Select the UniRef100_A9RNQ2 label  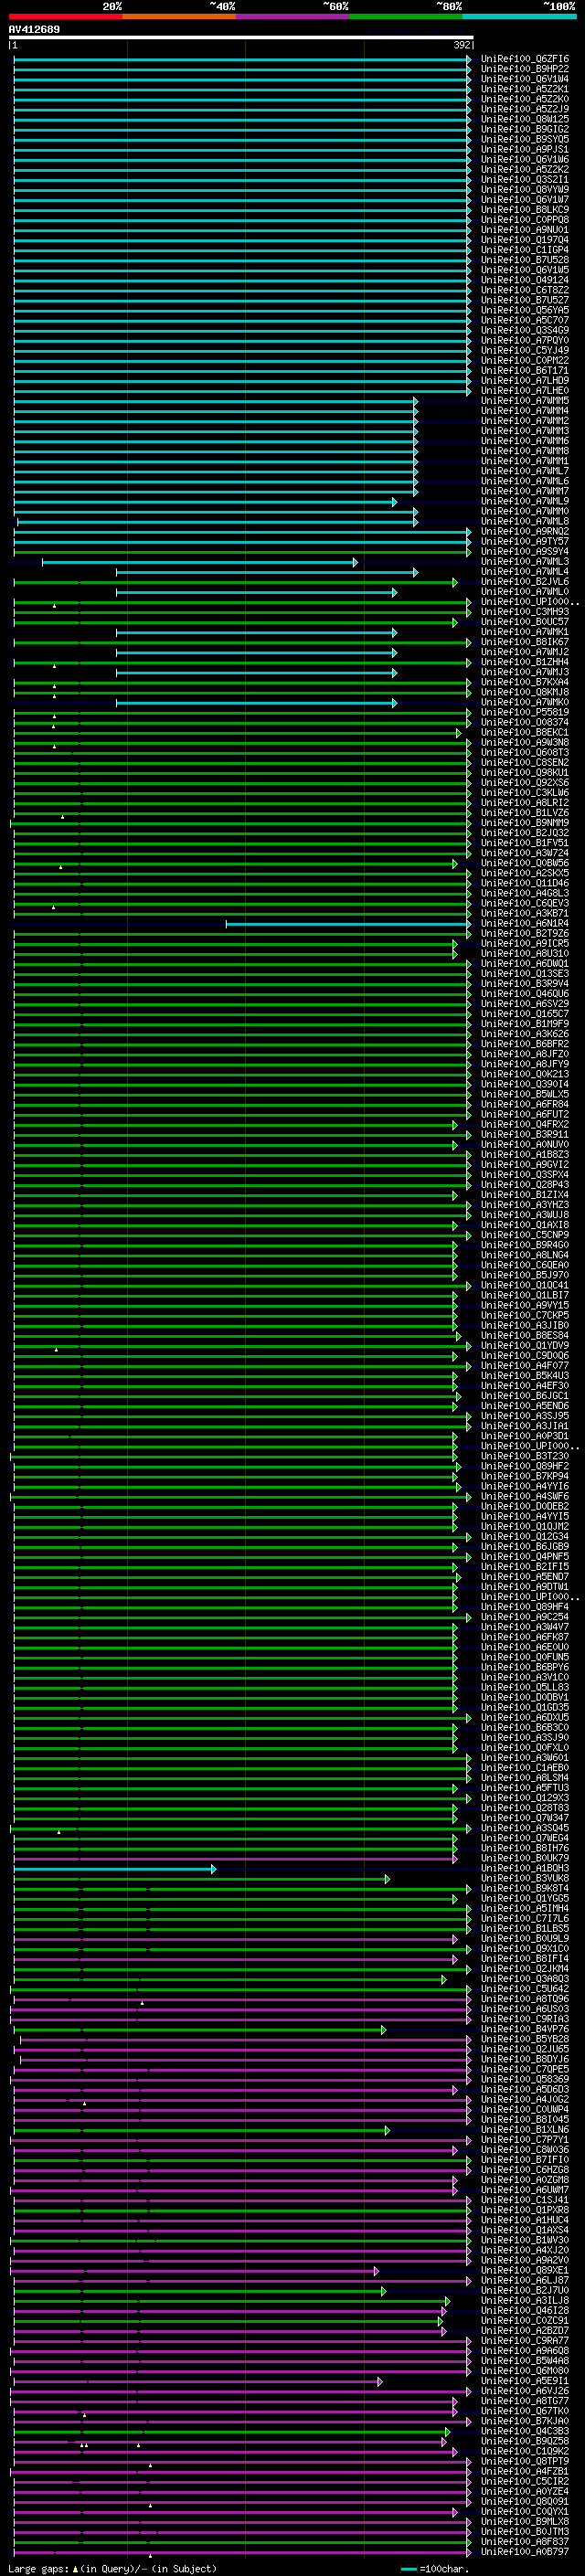click(525, 531)
